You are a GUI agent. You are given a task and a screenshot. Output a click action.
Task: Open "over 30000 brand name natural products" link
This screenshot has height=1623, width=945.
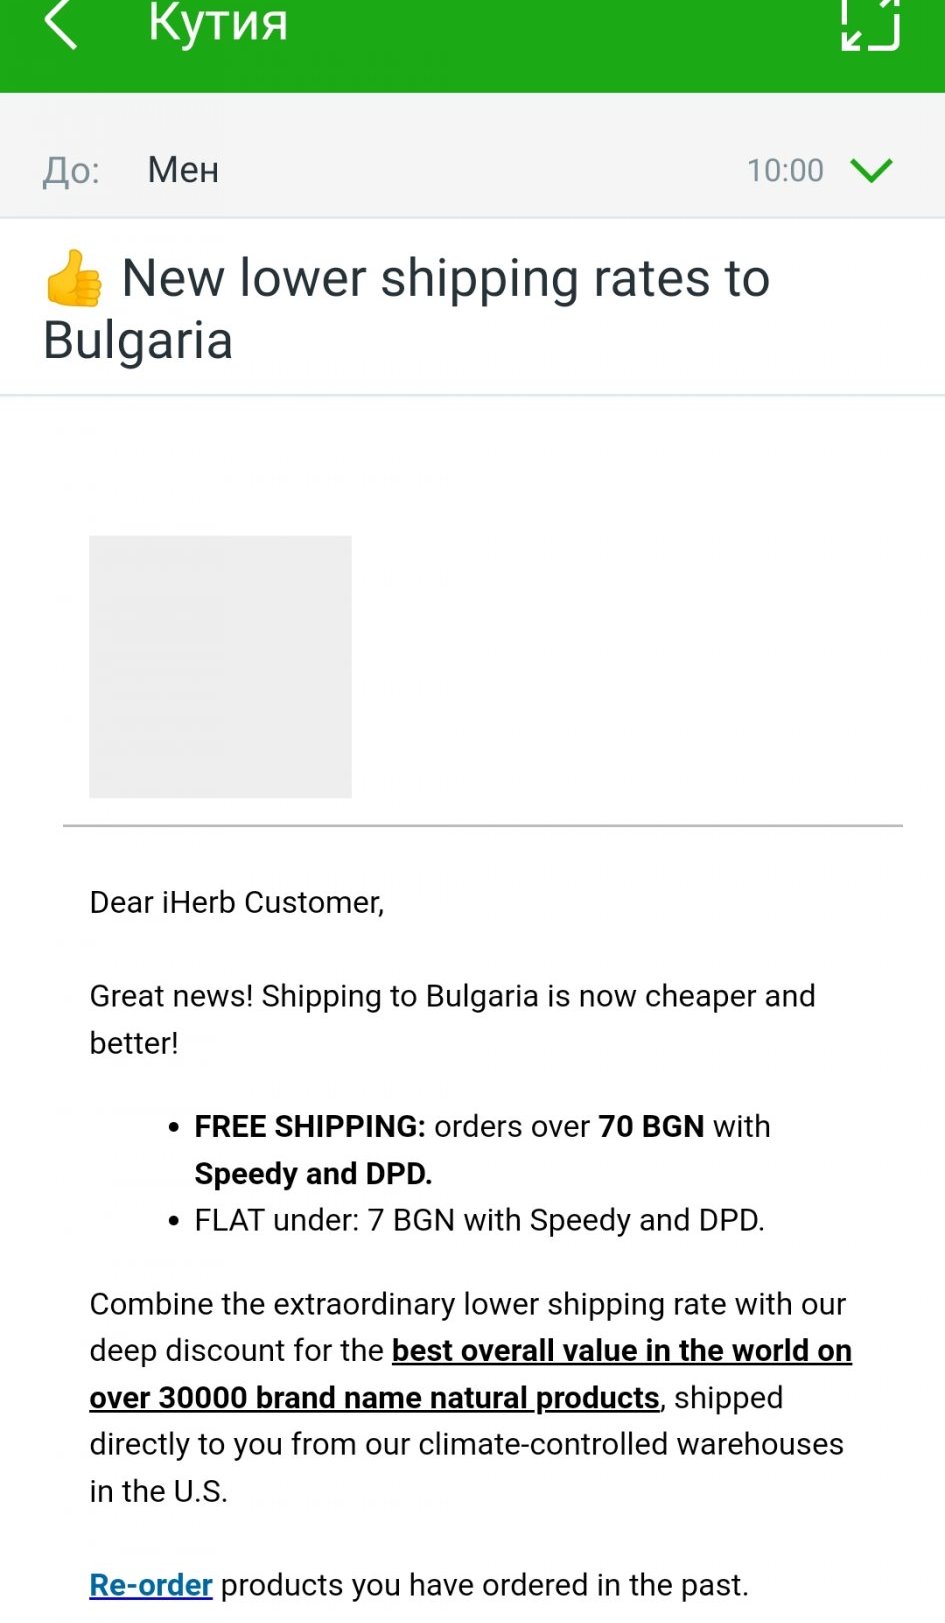tap(374, 1398)
